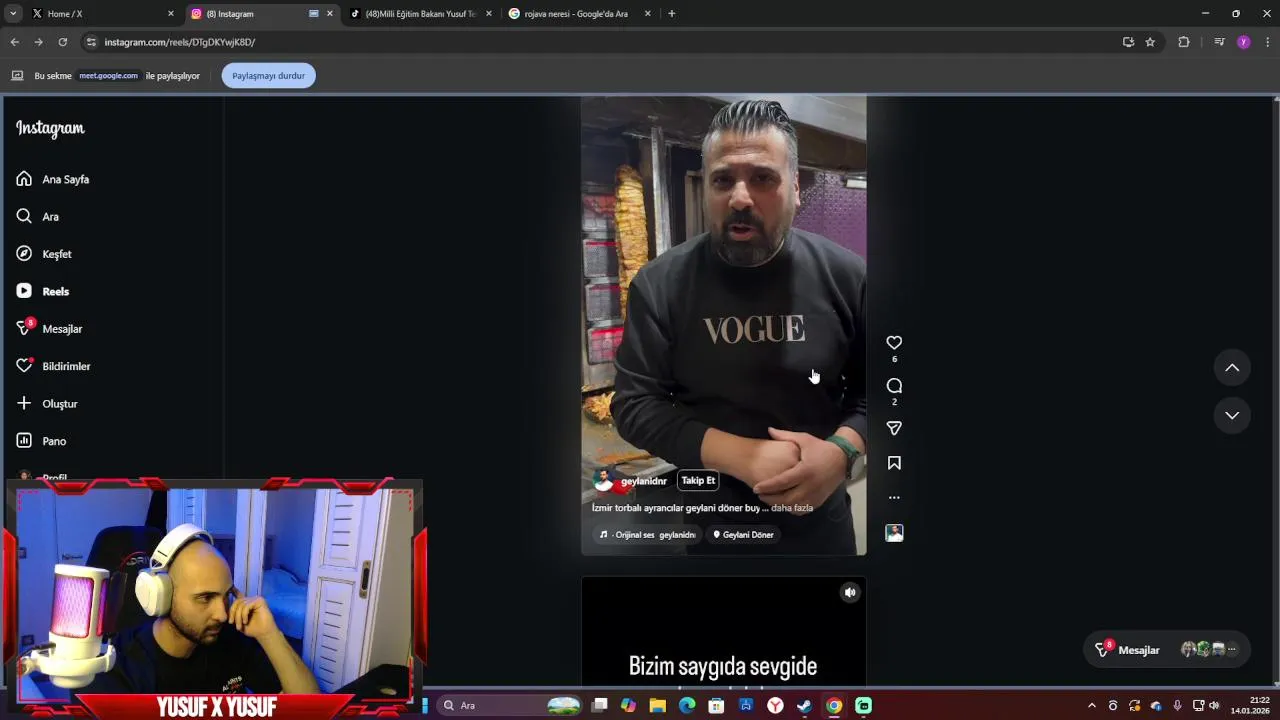The width and height of the screenshot is (1280, 720).
Task: Open the Chrome profile avatar
Action: [1244, 42]
